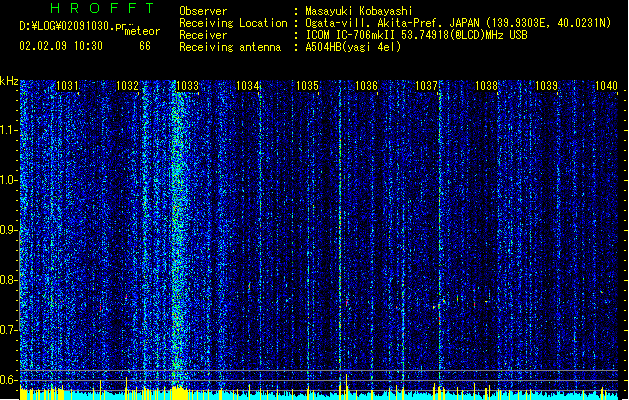Click the bright meteor echo band at 1033
Image resolution: width=629 pixels, height=400 pixels.
[178, 233]
